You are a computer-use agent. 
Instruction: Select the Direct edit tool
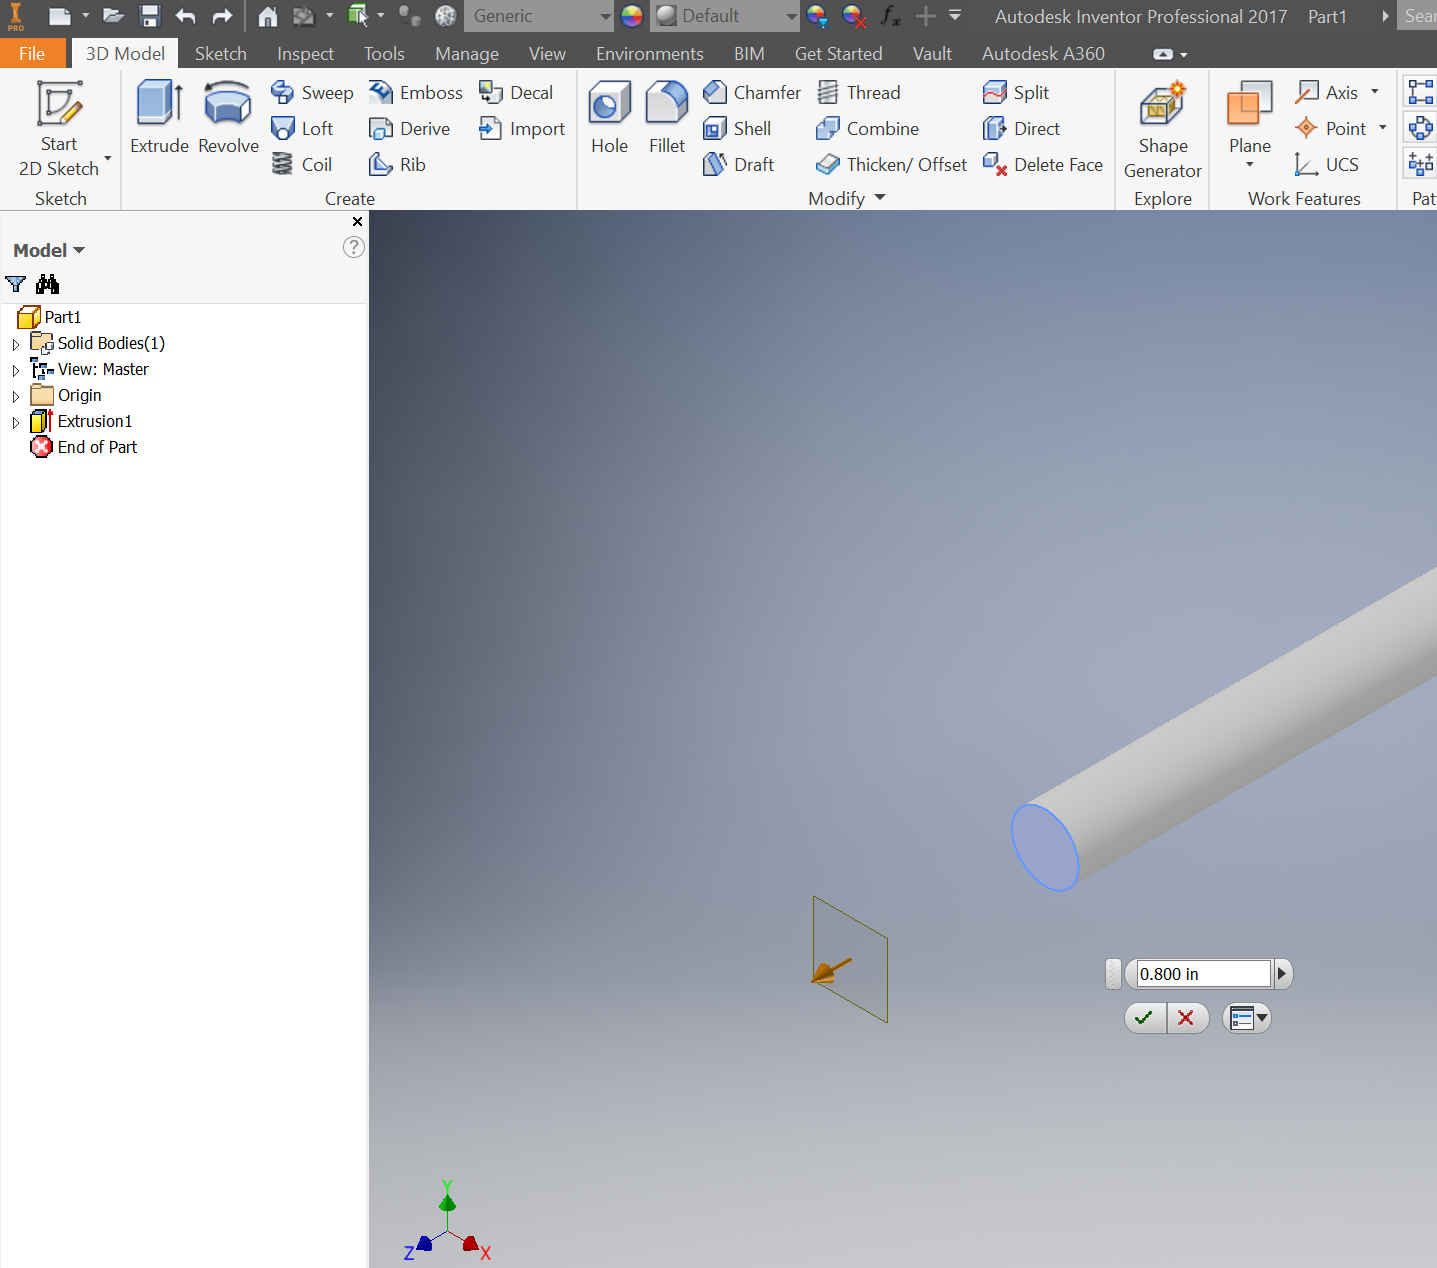pos(1022,129)
